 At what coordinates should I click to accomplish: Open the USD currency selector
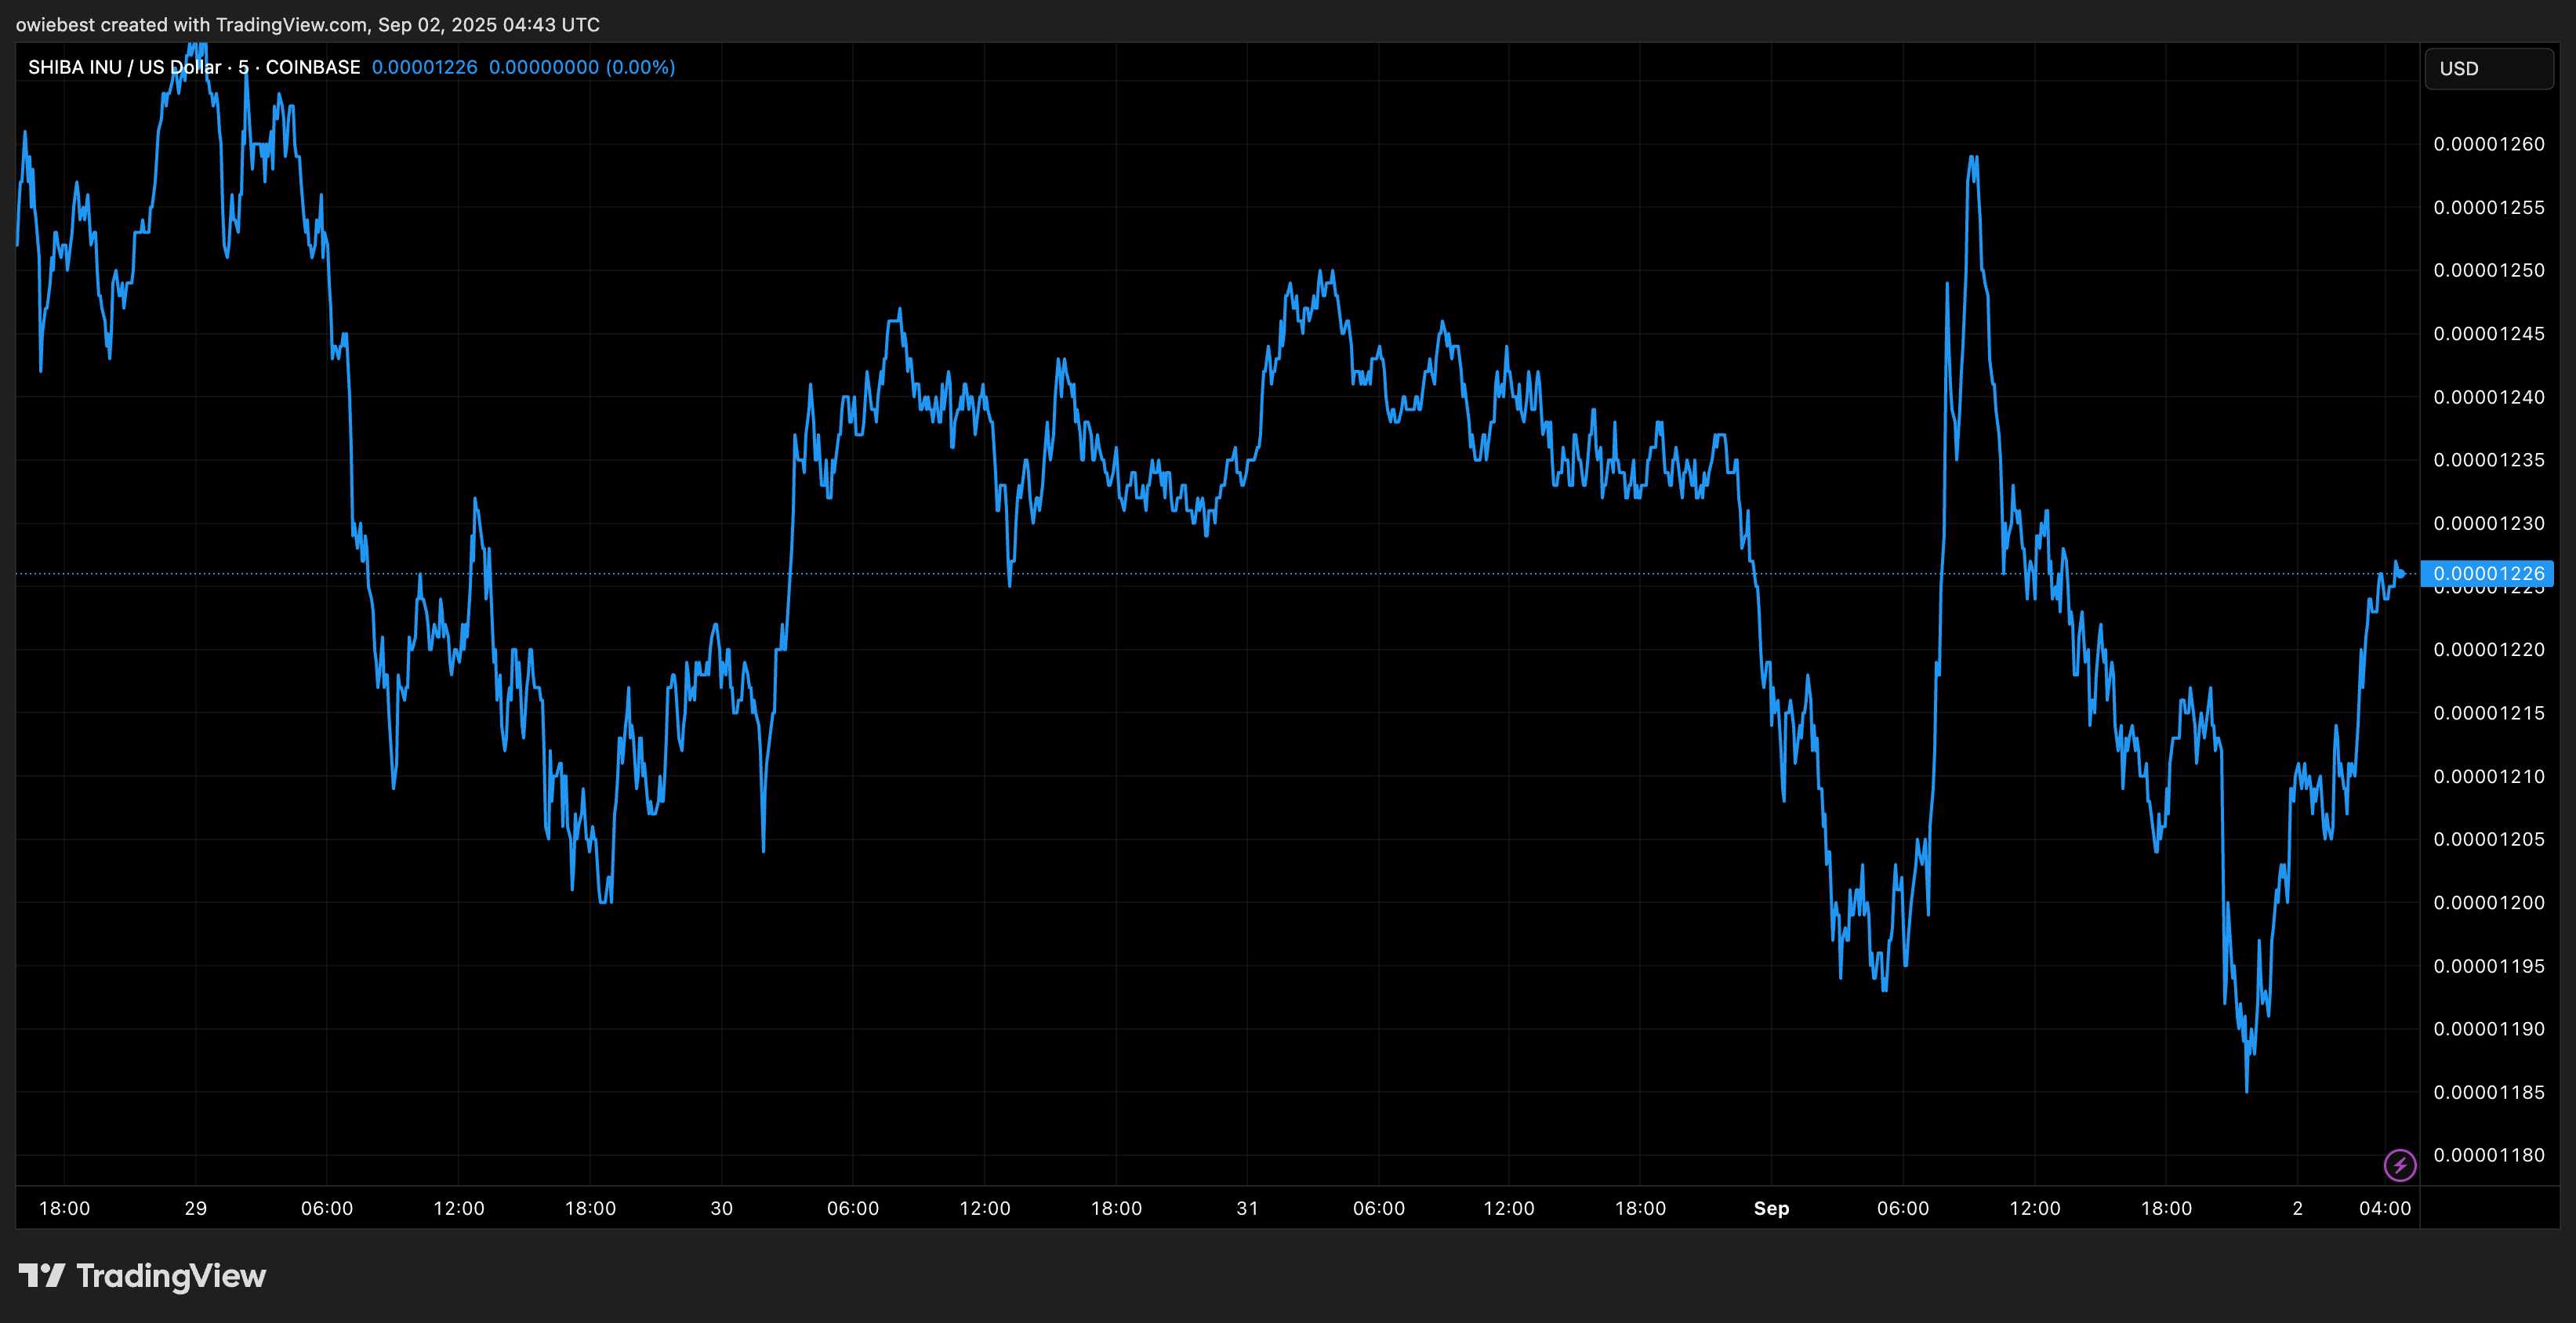point(2489,69)
